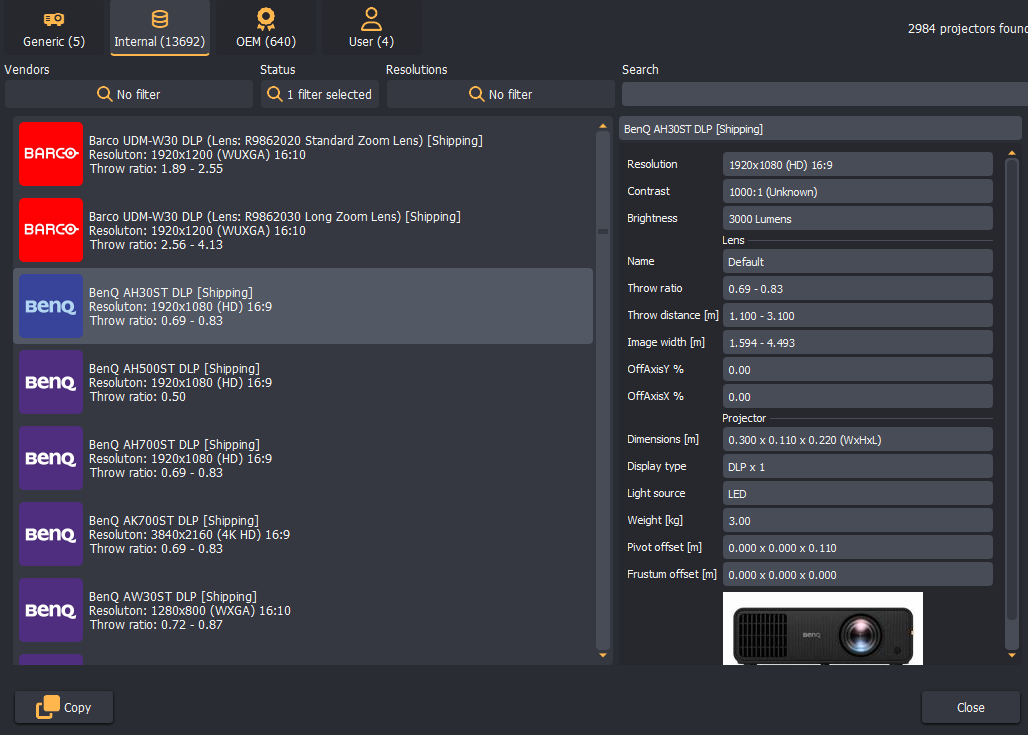Click the details panel scroll down arrow
Screen dimensions: 1028x735
(1012, 655)
